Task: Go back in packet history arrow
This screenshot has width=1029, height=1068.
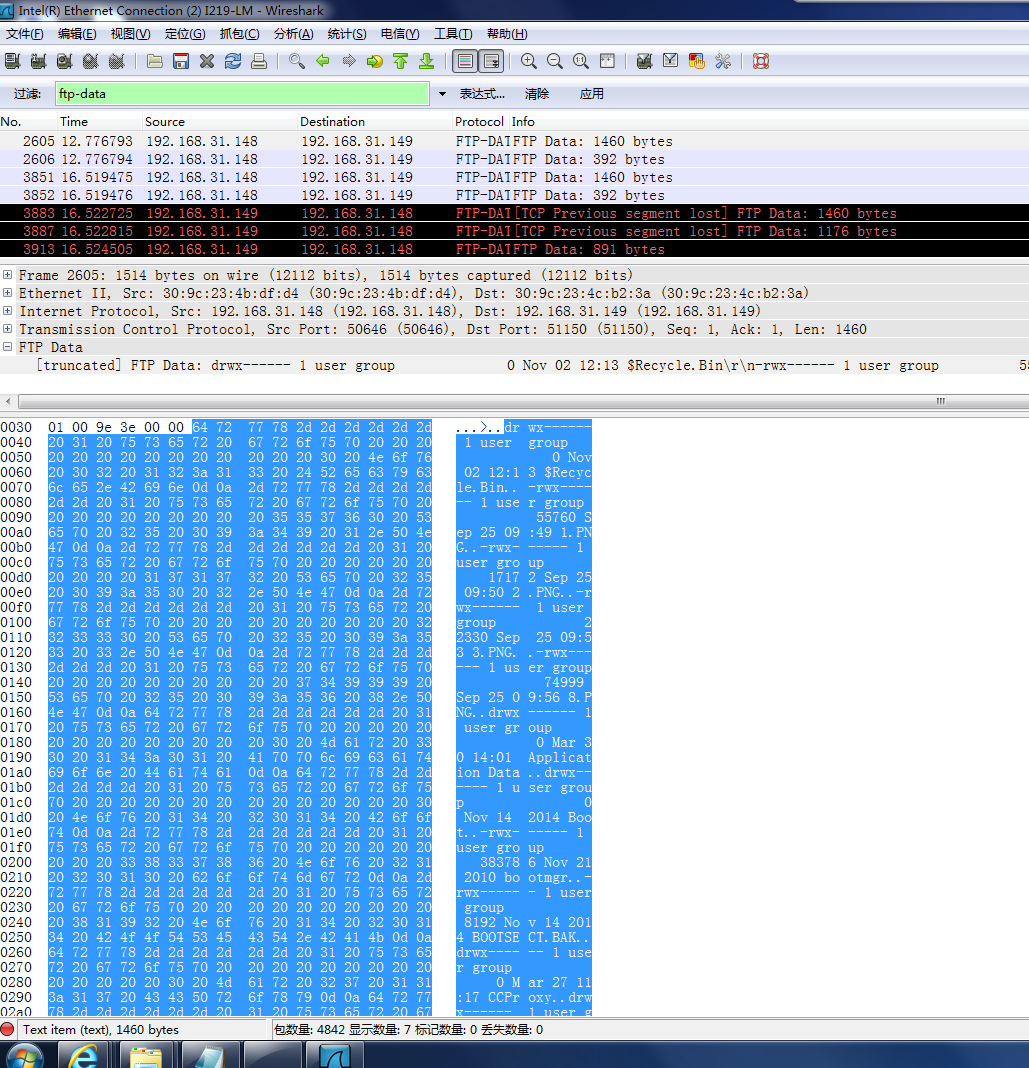Action: (x=323, y=61)
